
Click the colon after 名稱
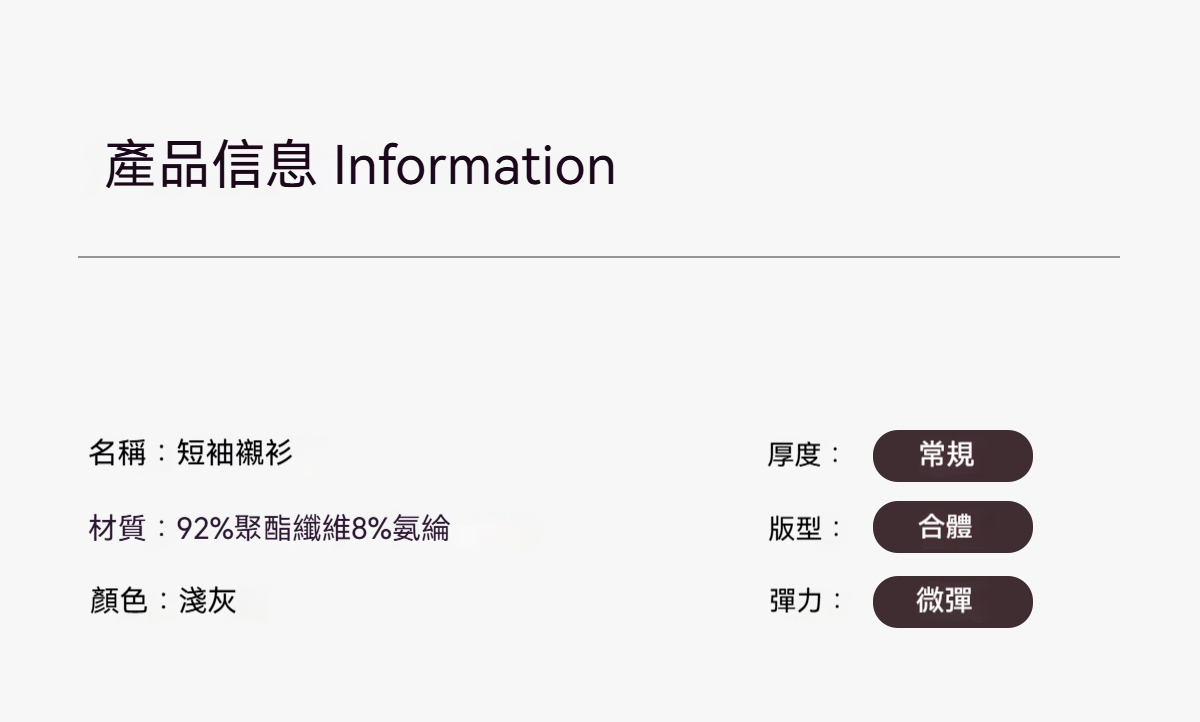point(162,454)
